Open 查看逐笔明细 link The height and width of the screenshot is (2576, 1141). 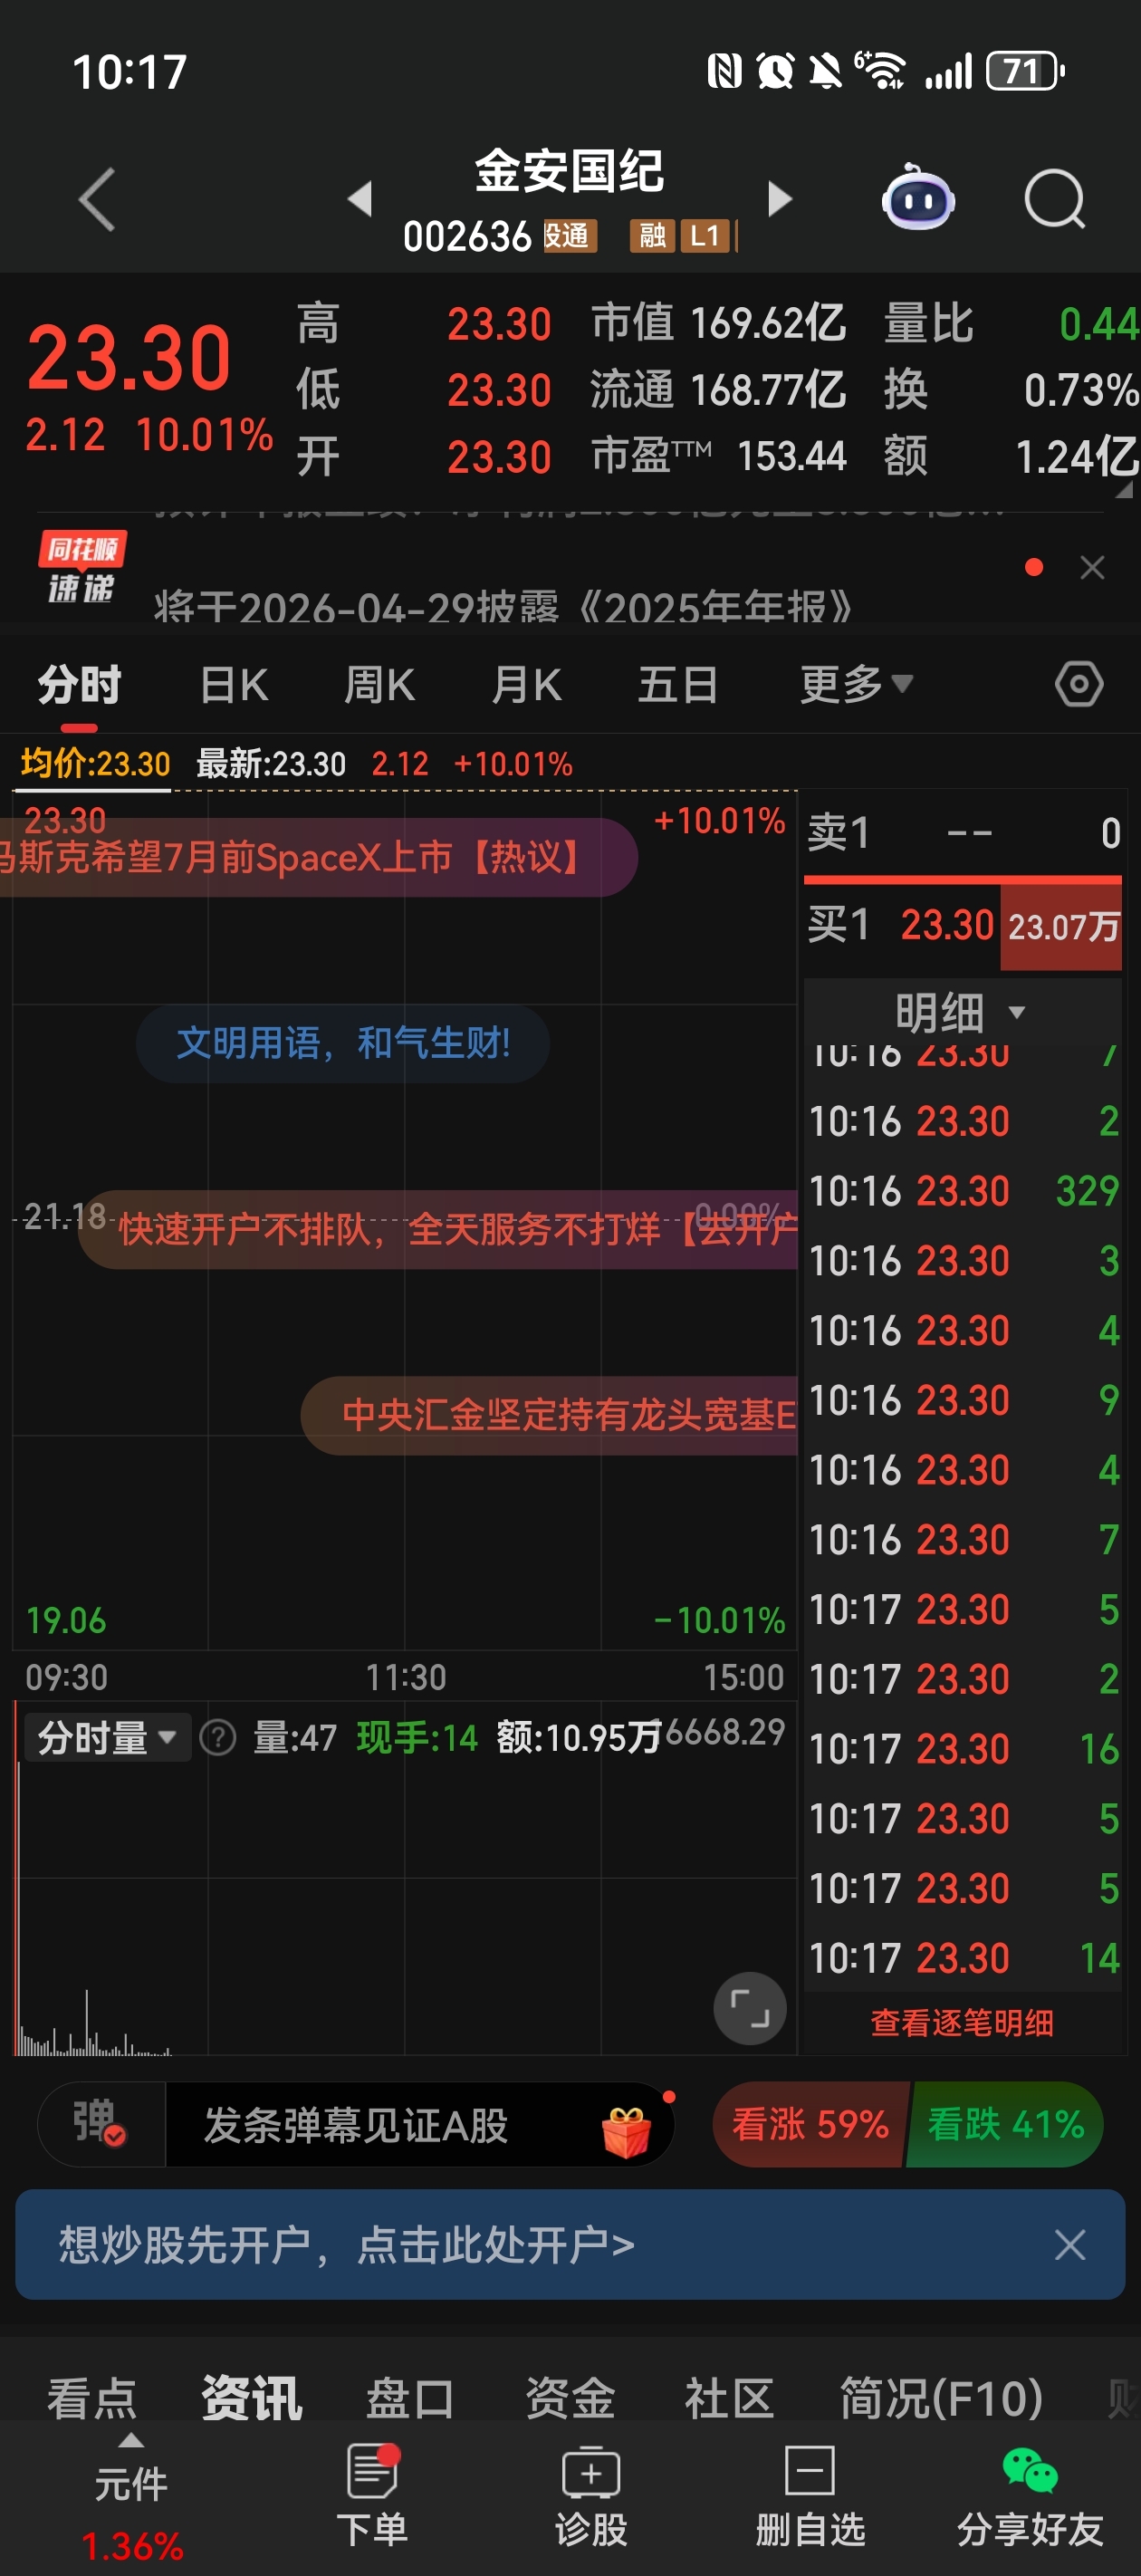[x=962, y=2023]
